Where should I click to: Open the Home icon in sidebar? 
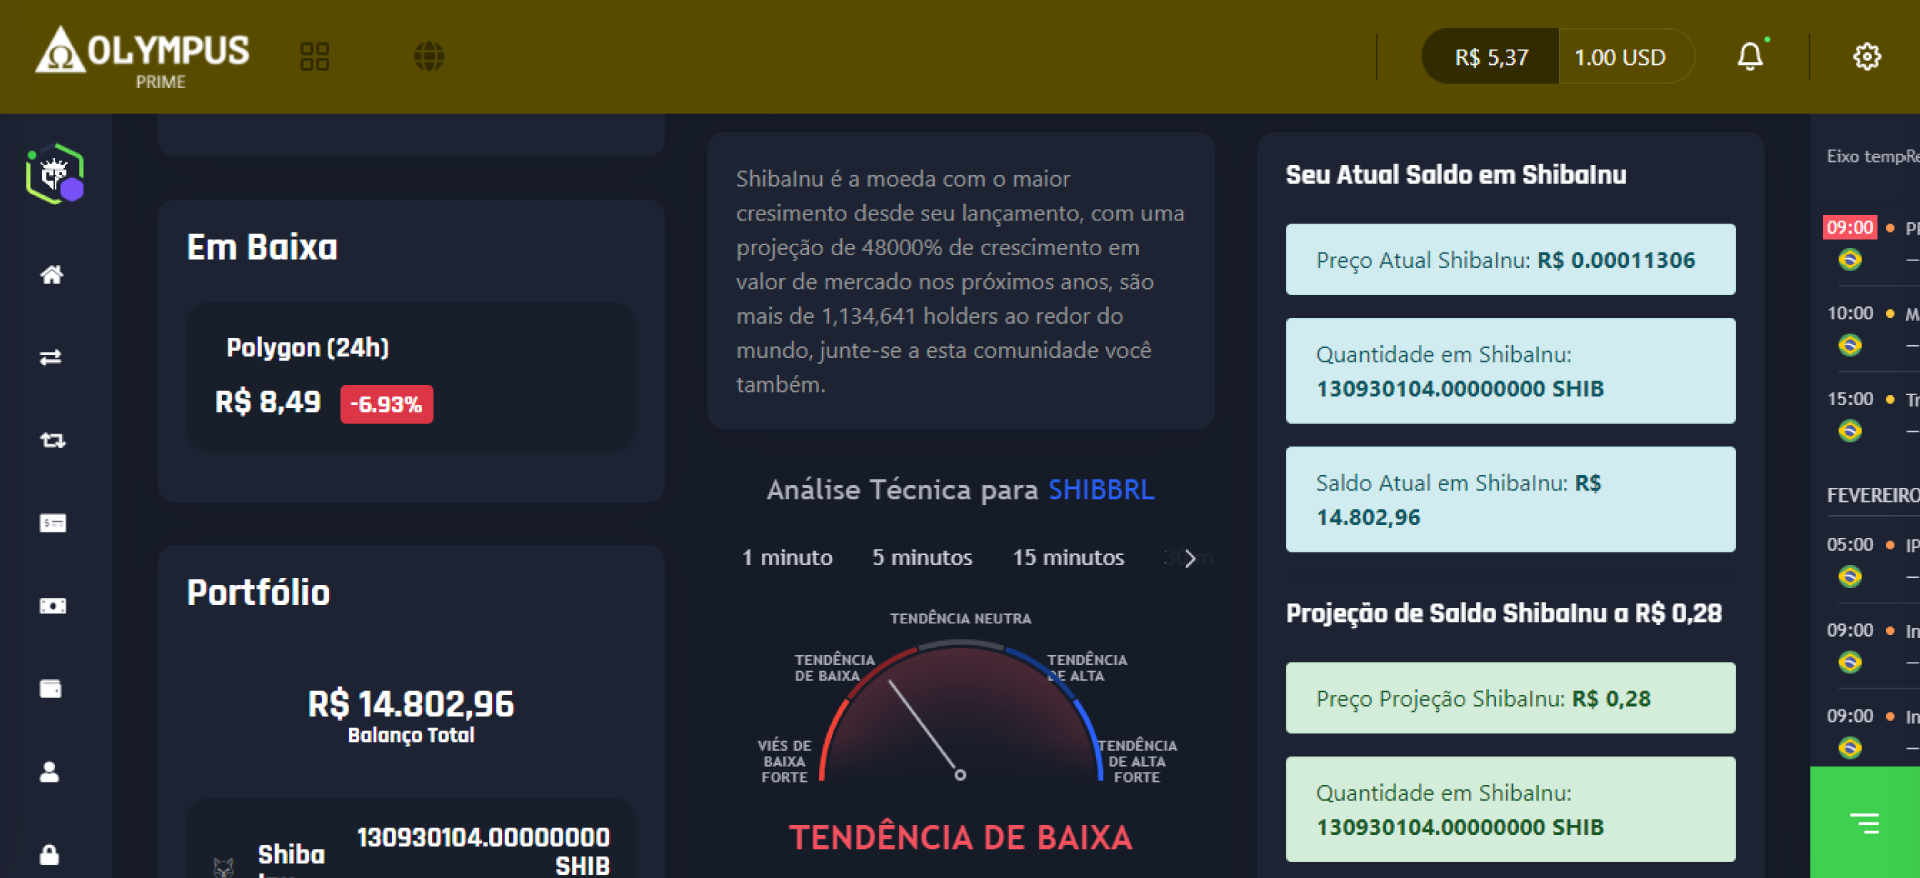(52, 275)
